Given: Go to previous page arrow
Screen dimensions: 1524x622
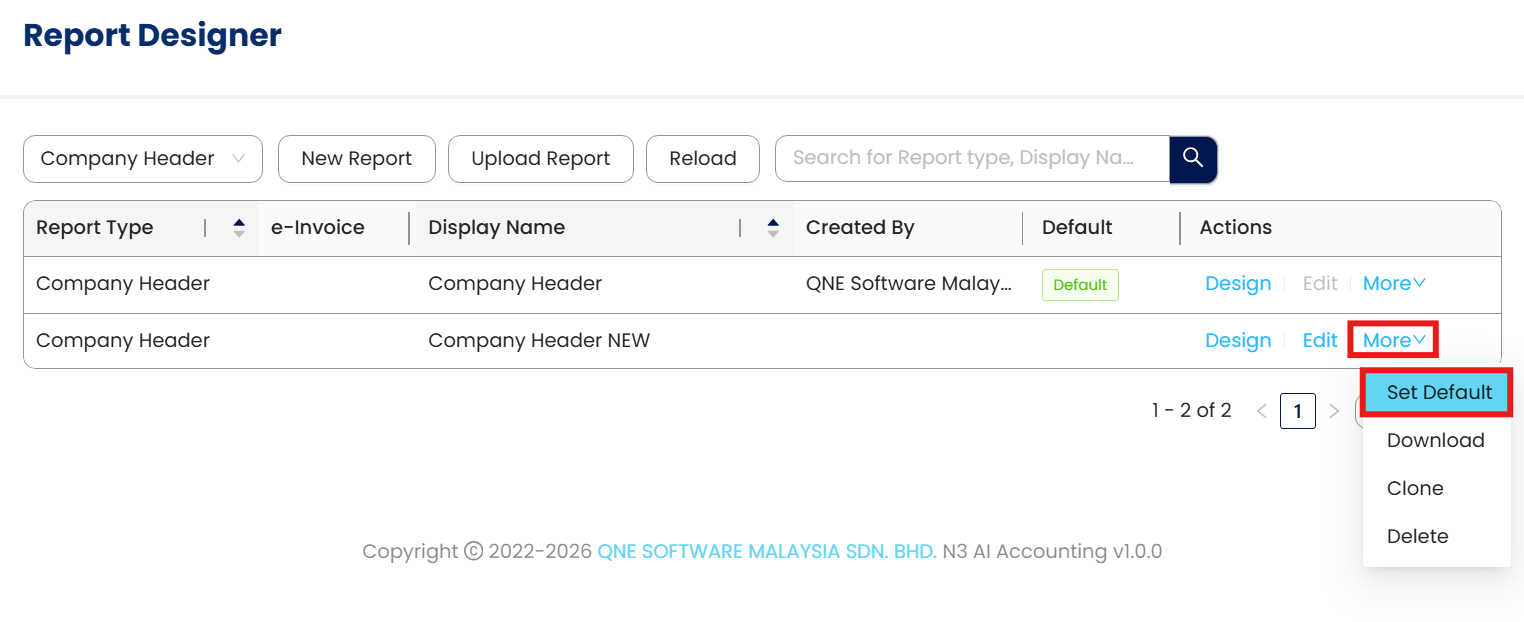Looking at the screenshot, I should coord(1262,411).
